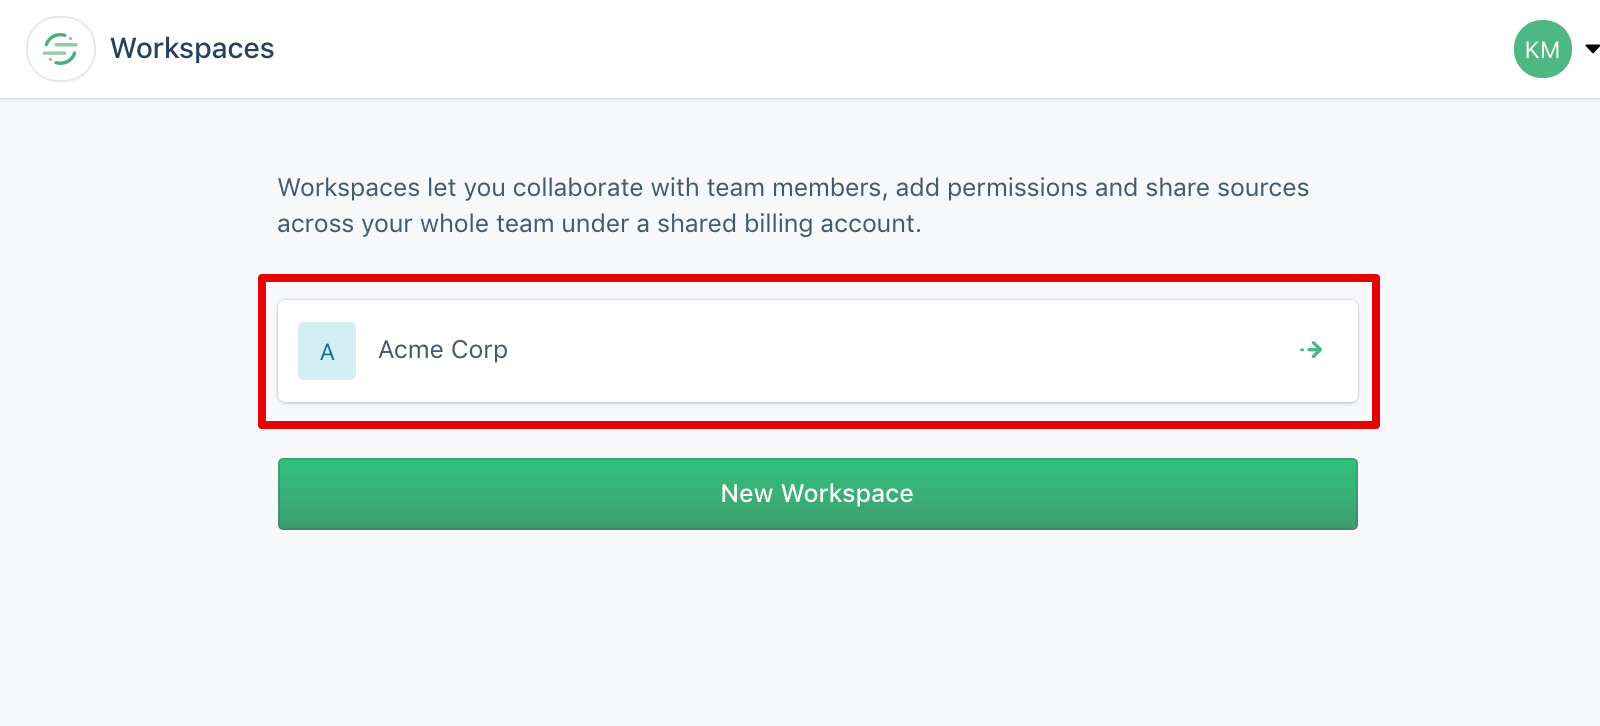Select the Workspaces description paragraph text

tap(793, 205)
